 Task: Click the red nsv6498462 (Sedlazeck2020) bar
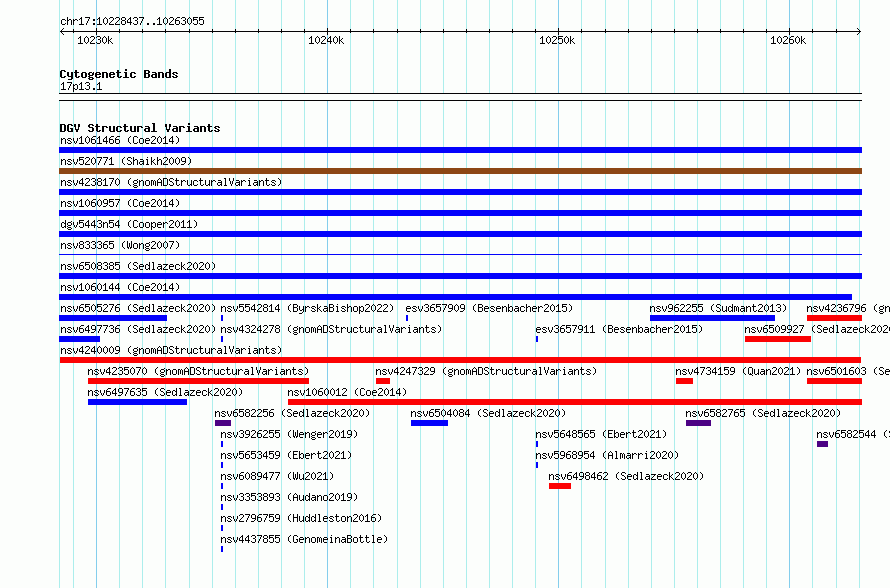pyautogui.click(x=560, y=486)
